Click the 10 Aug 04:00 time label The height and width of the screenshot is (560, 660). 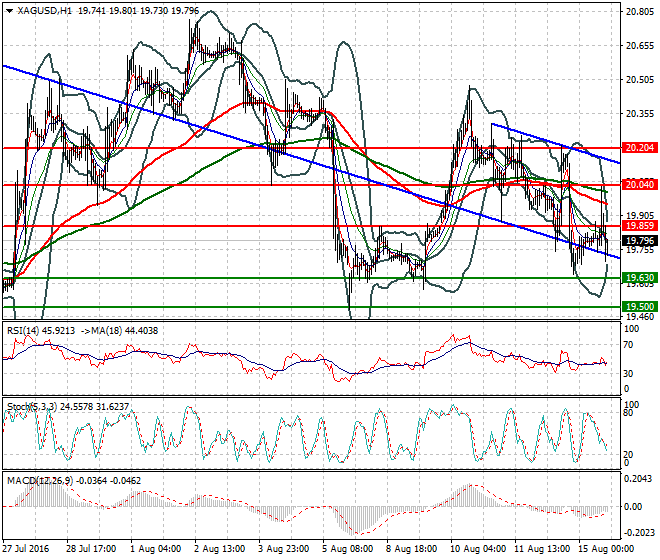tap(478, 549)
